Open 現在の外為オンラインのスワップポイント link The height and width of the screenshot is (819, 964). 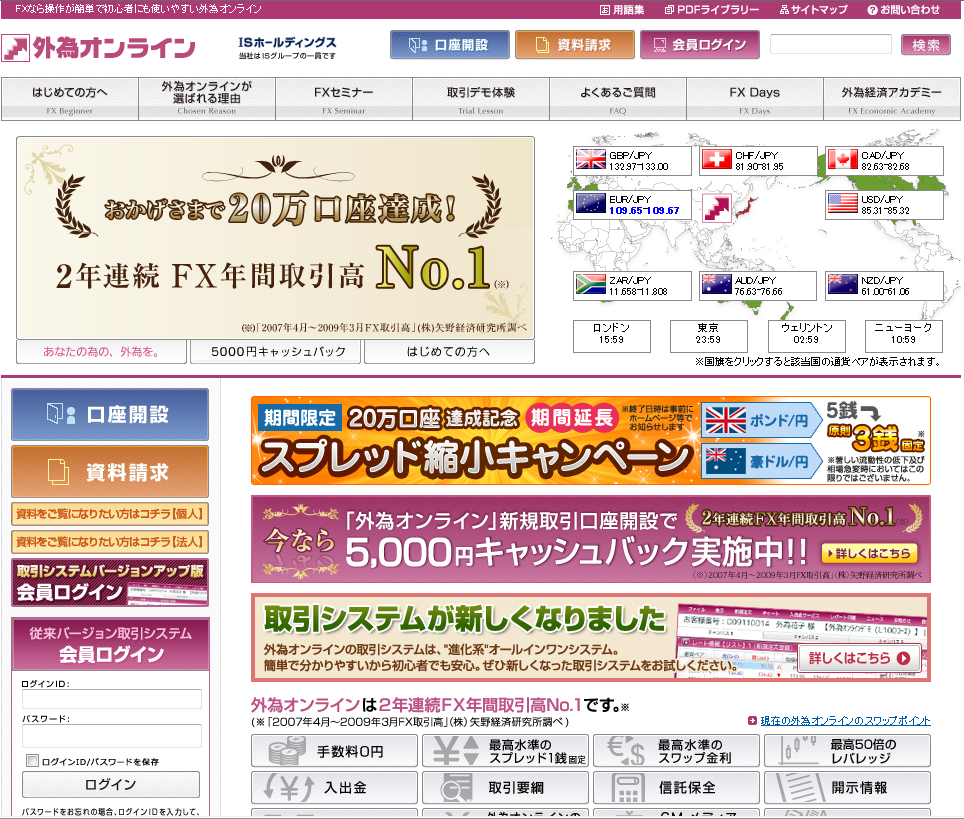click(845, 721)
